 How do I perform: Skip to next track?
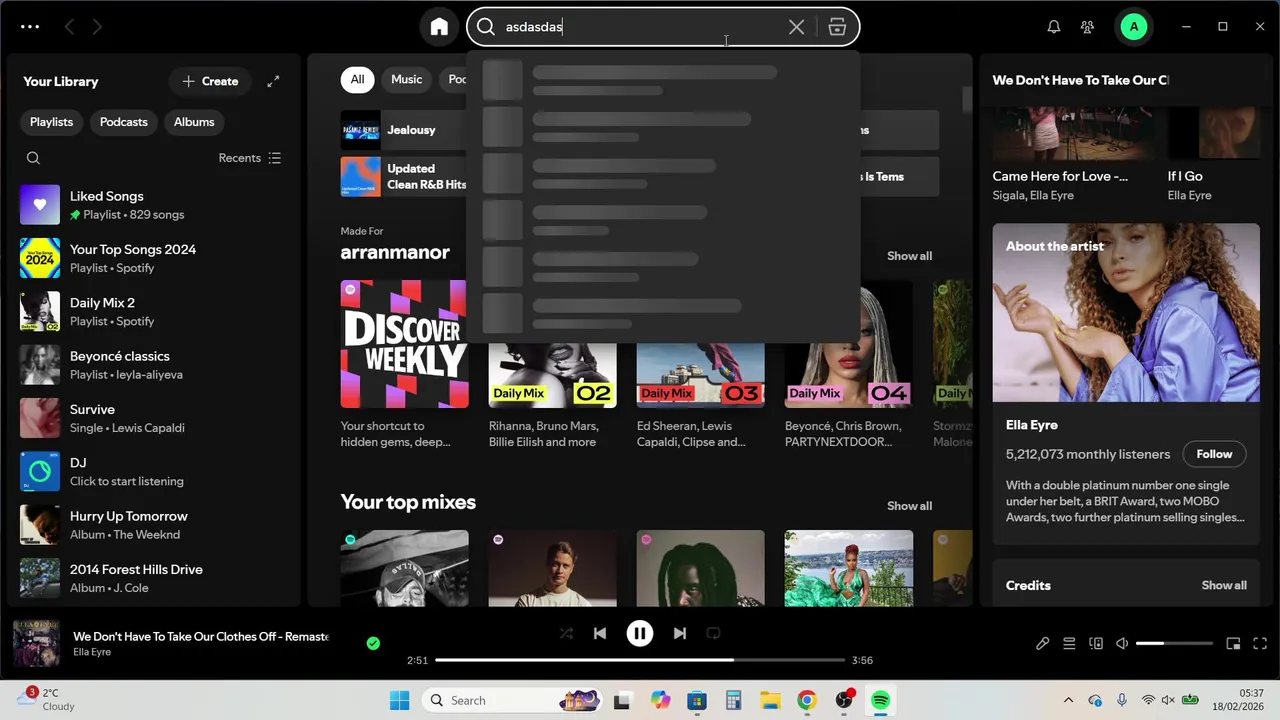click(x=680, y=633)
